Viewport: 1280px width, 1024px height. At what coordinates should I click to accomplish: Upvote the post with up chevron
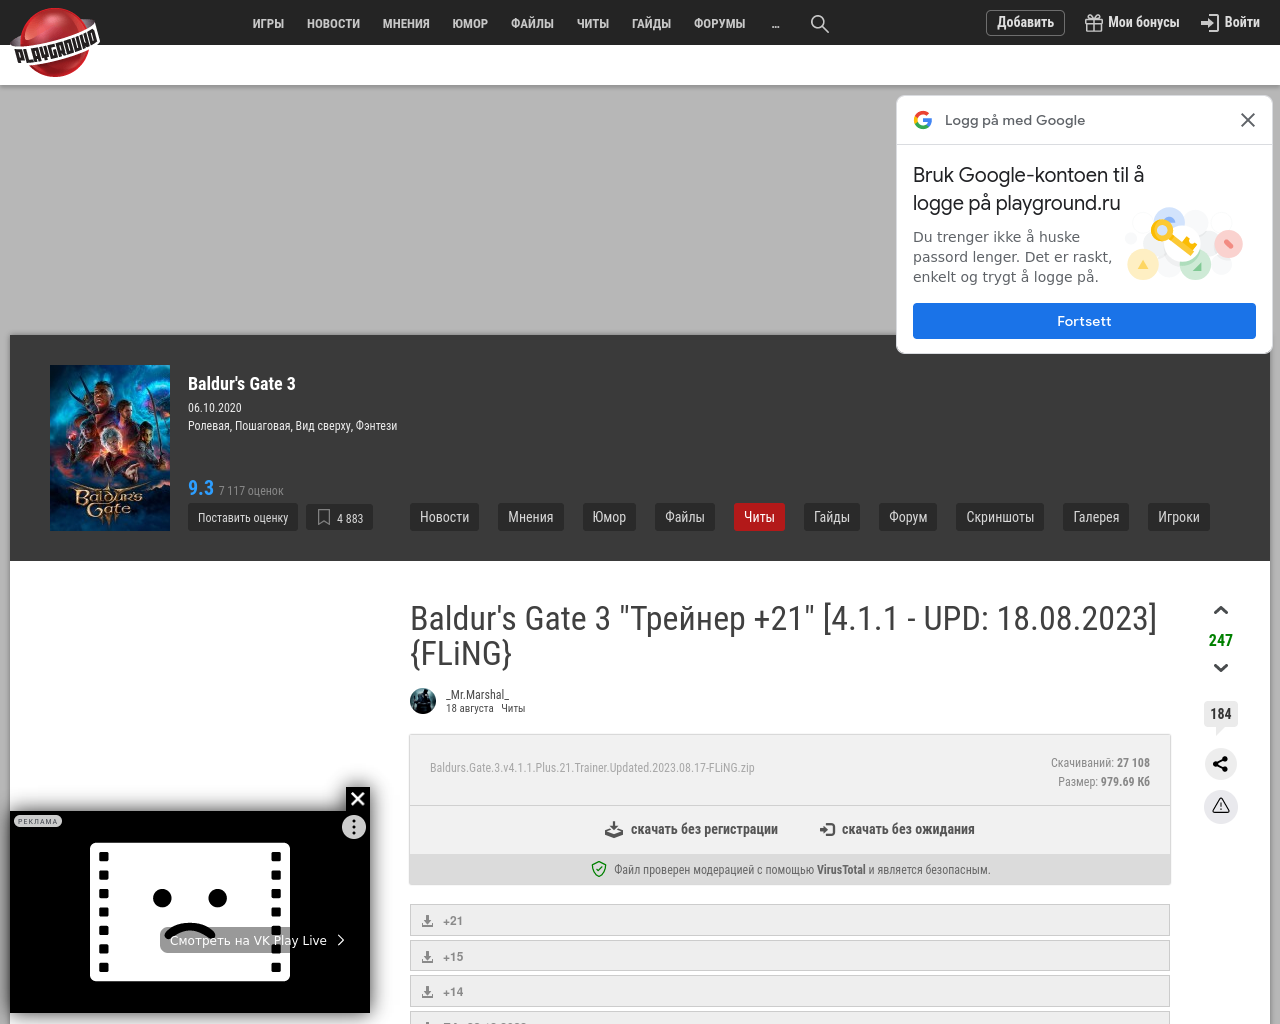tap(1221, 611)
